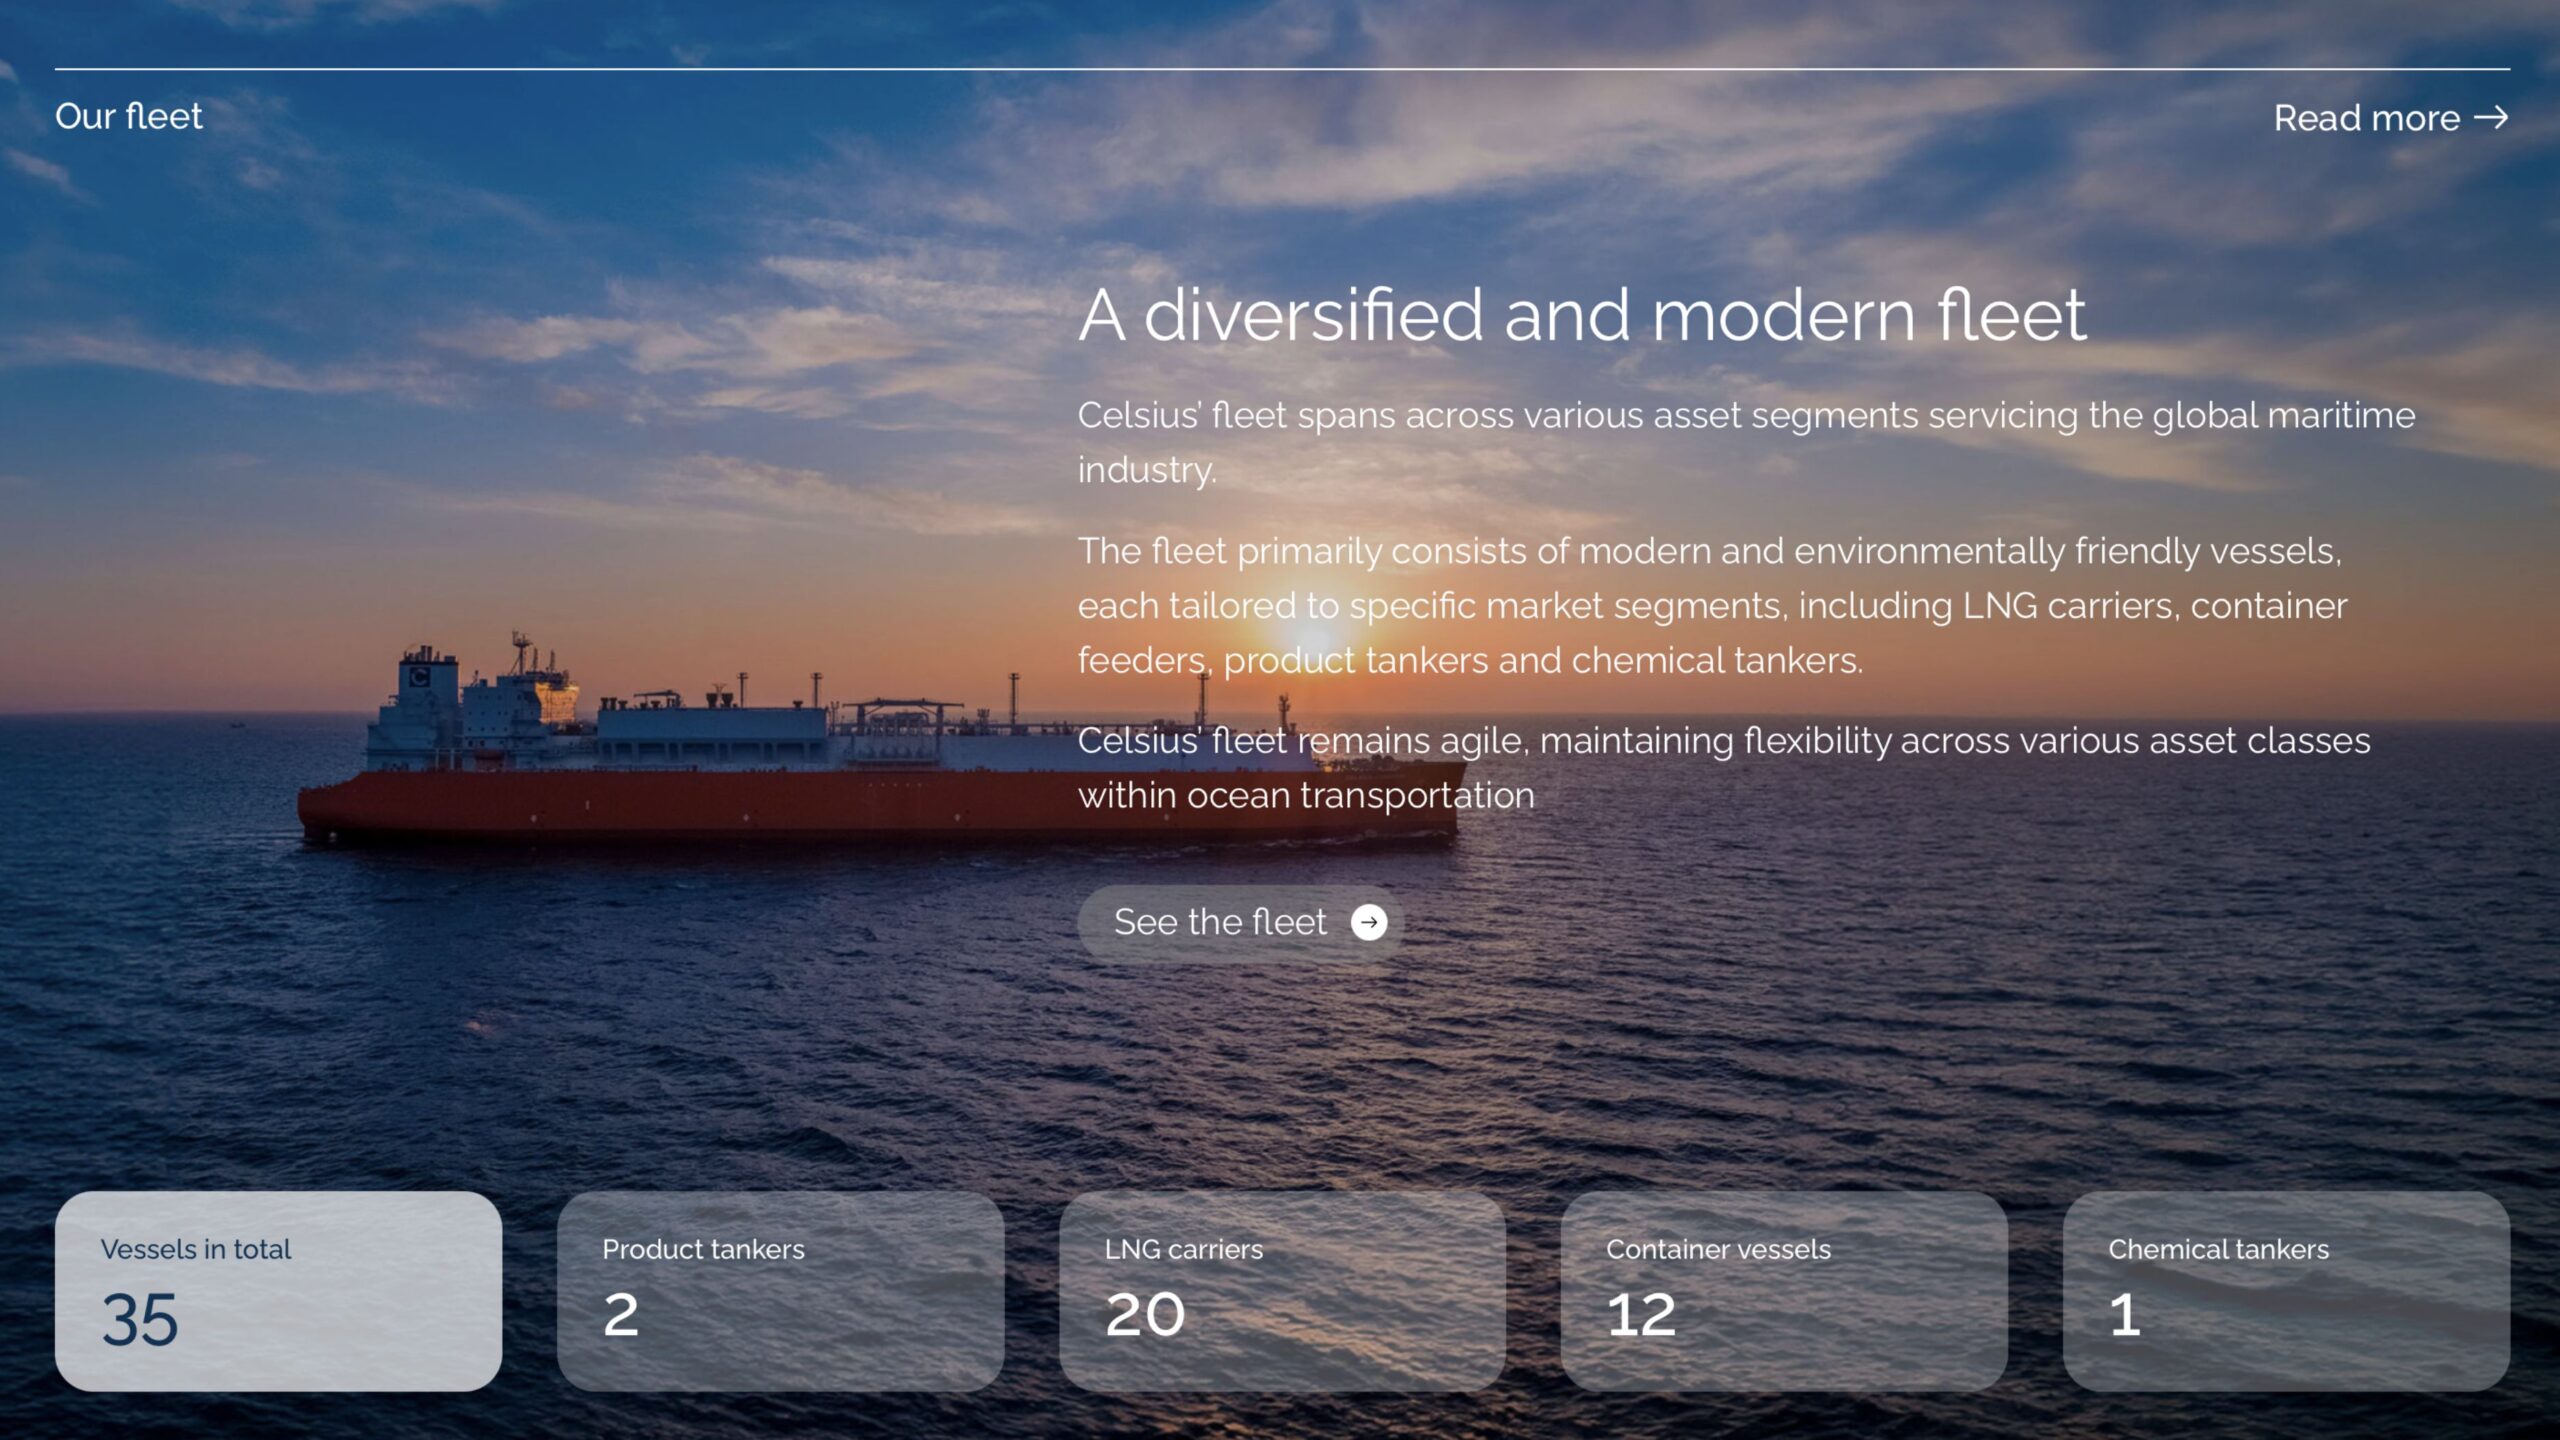Click the number 35 under Vessels in total
This screenshot has height=1440, width=2560.
140,1320
